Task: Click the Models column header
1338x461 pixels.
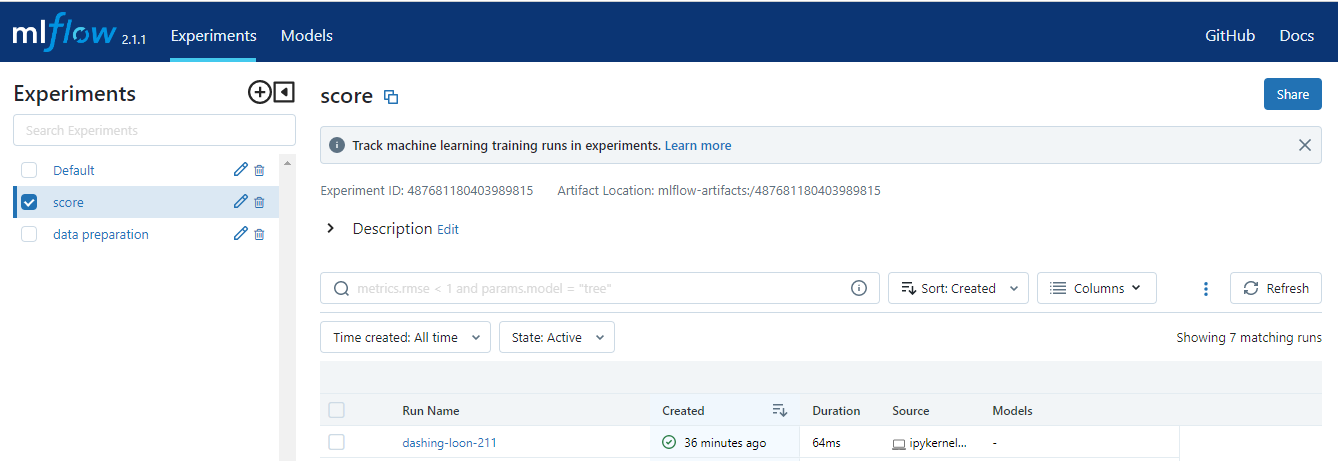Action: 1012,410
